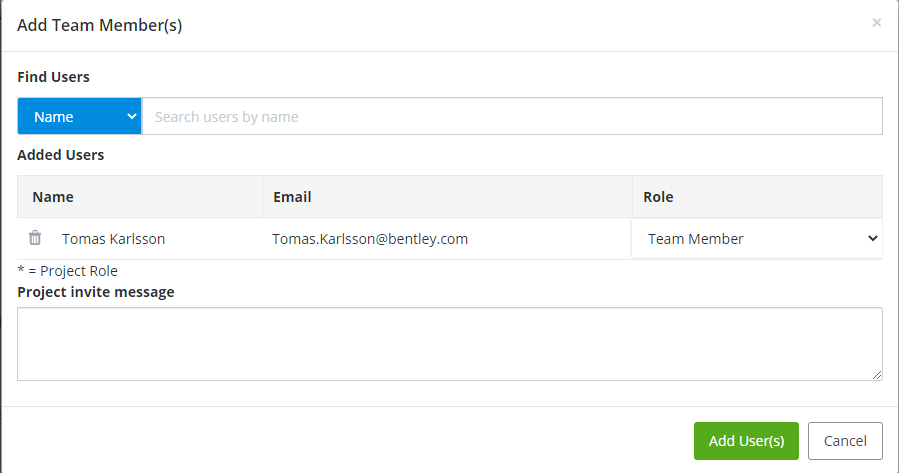The image size is (899, 473).
Task: Click the Project Role footnote text
Action: click(x=68, y=271)
